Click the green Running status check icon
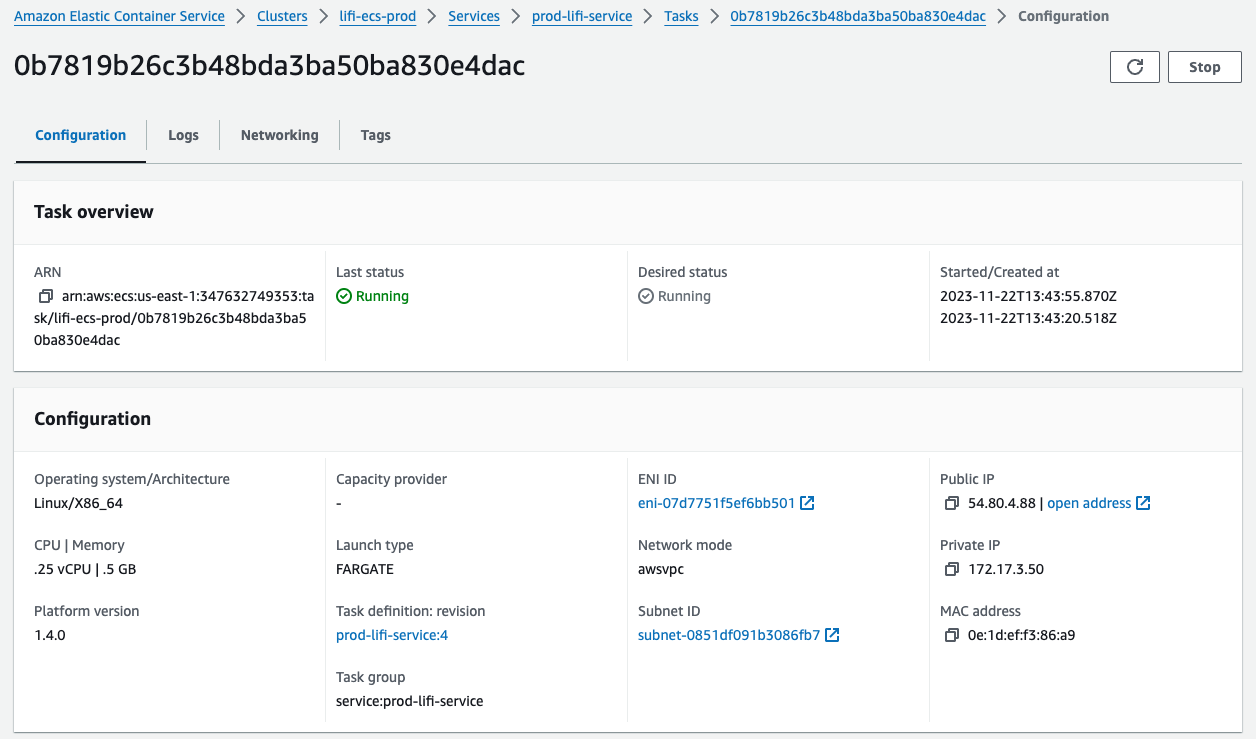Viewport: 1256px width, 739px height. (344, 296)
